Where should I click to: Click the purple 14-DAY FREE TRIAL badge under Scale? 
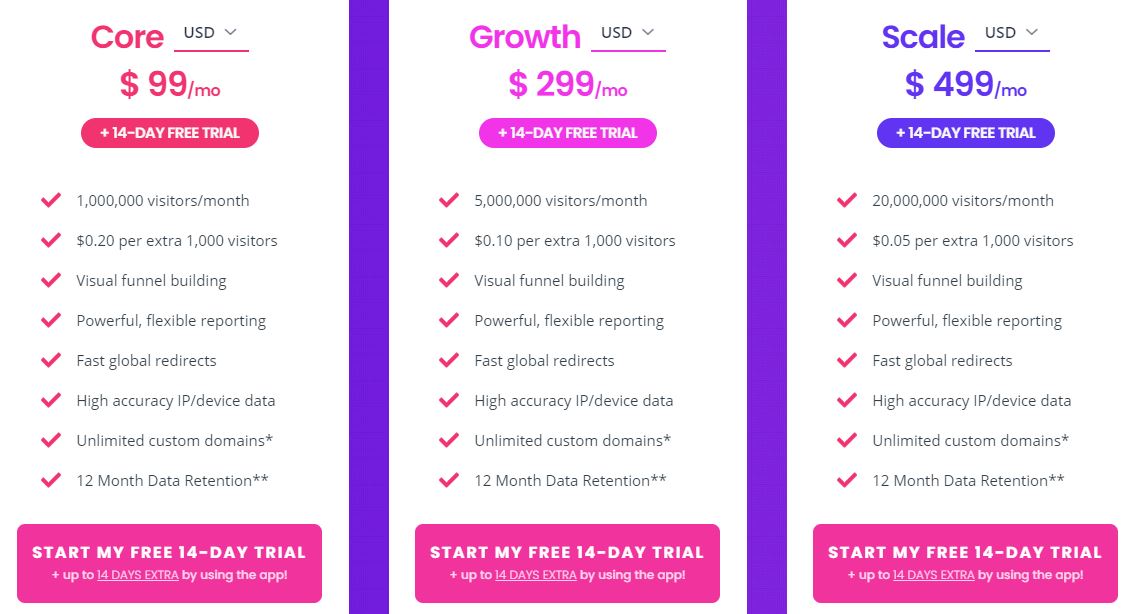click(x=965, y=132)
